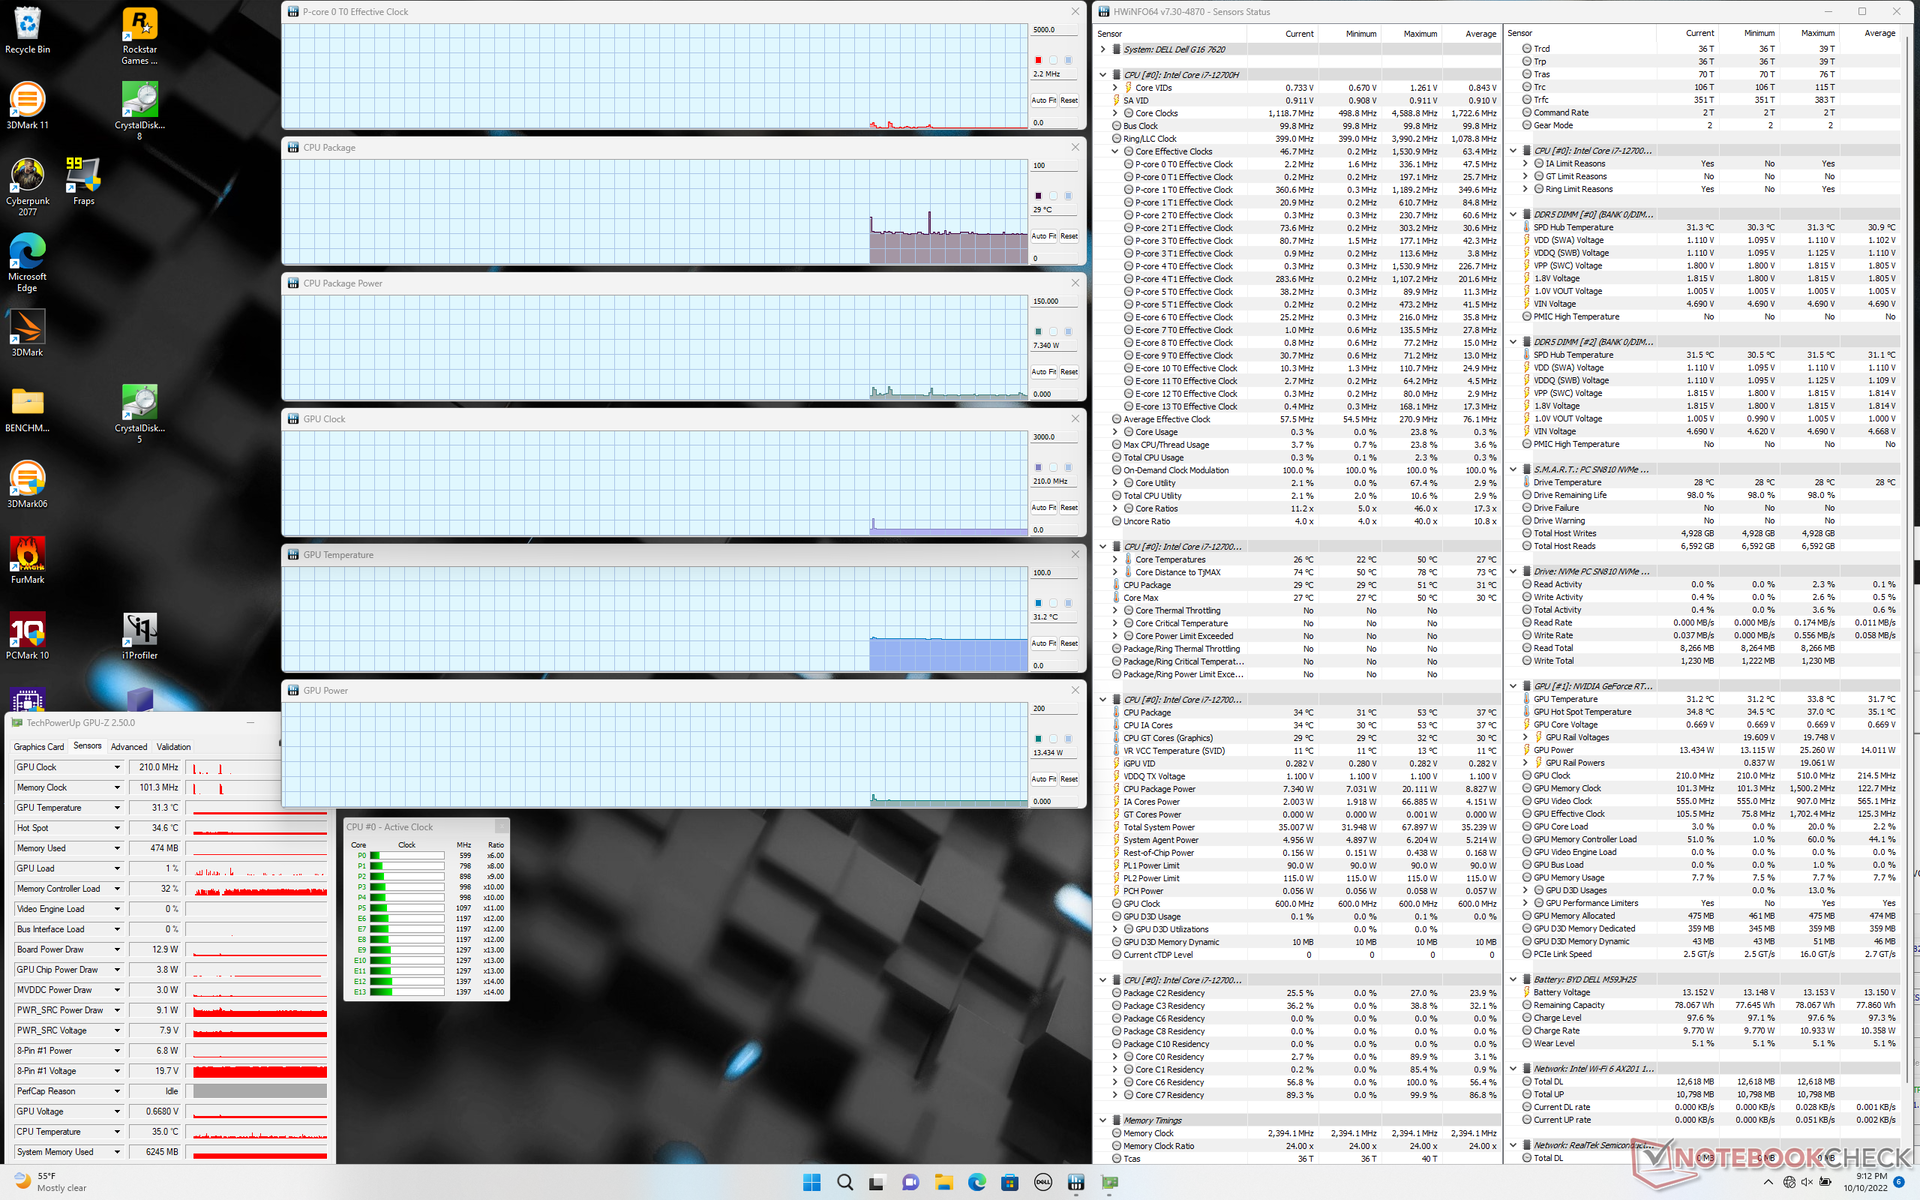This screenshot has height=1200, width=1920.
Task: Expand the Core VIDs sensor group
Action: [1115, 88]
